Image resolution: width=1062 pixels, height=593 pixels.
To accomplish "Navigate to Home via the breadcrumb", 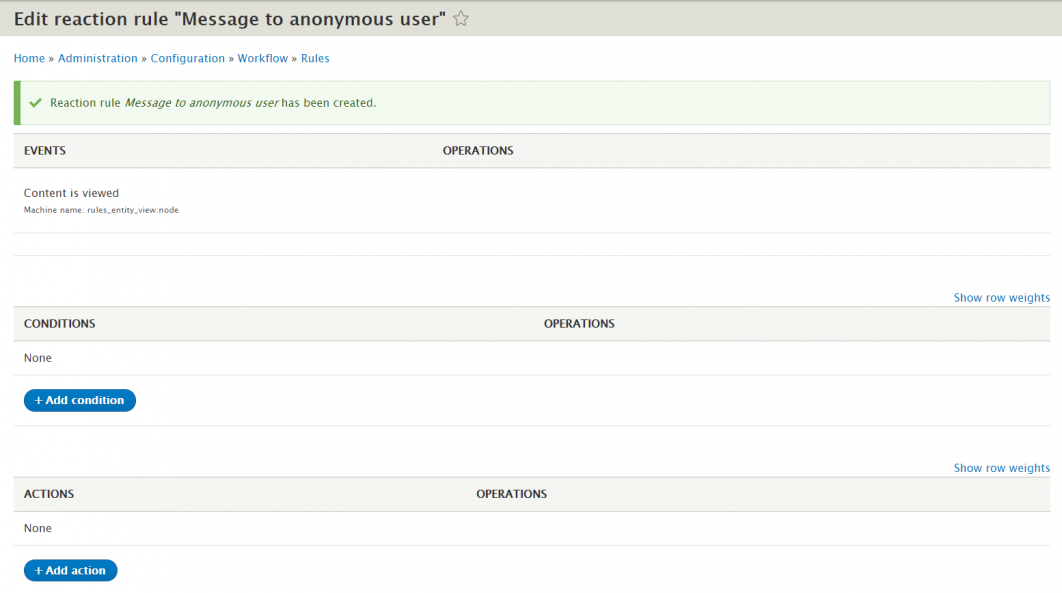I will point(28,58).
